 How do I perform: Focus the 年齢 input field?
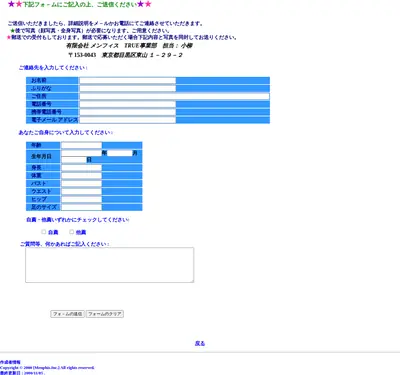click(x=81, y=145)
